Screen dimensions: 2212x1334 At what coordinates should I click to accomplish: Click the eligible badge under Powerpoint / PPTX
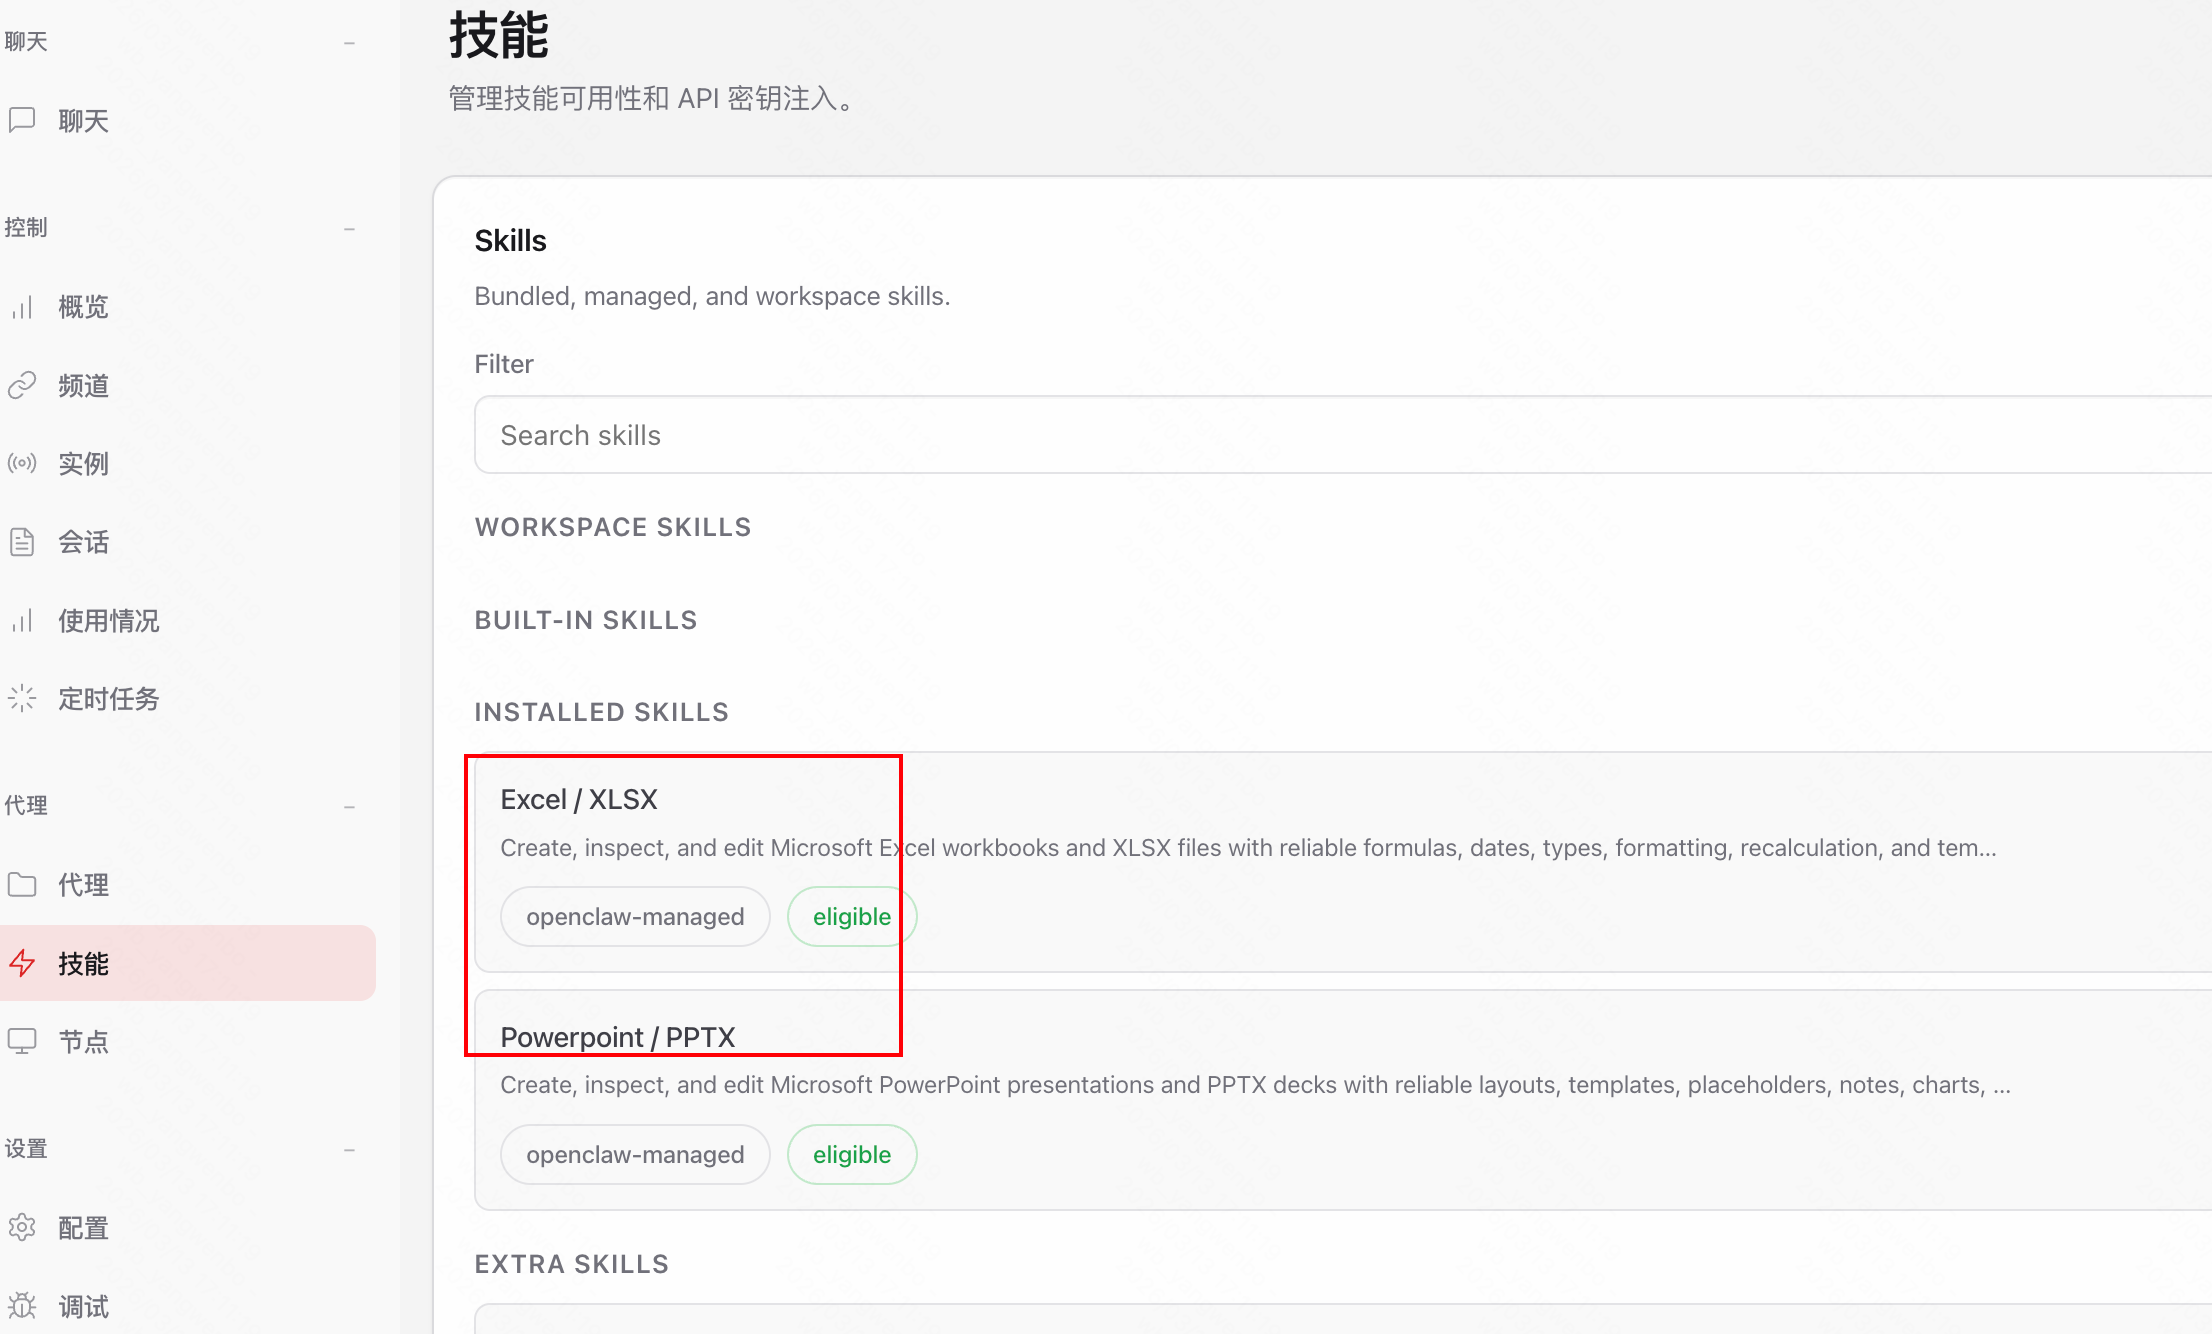pos(851,1155)
